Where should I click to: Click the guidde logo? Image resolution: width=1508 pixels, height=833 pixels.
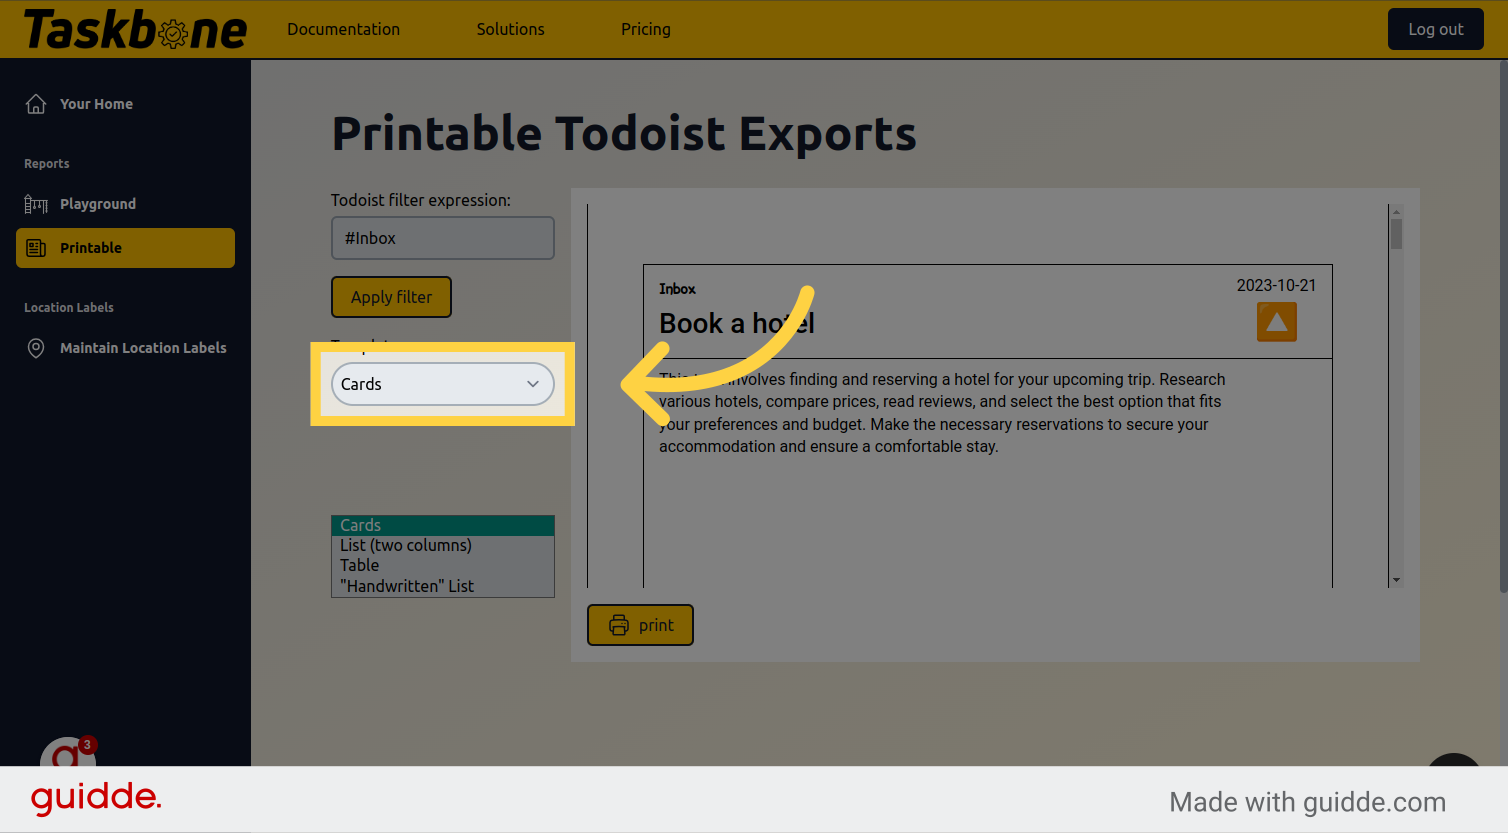96,798
